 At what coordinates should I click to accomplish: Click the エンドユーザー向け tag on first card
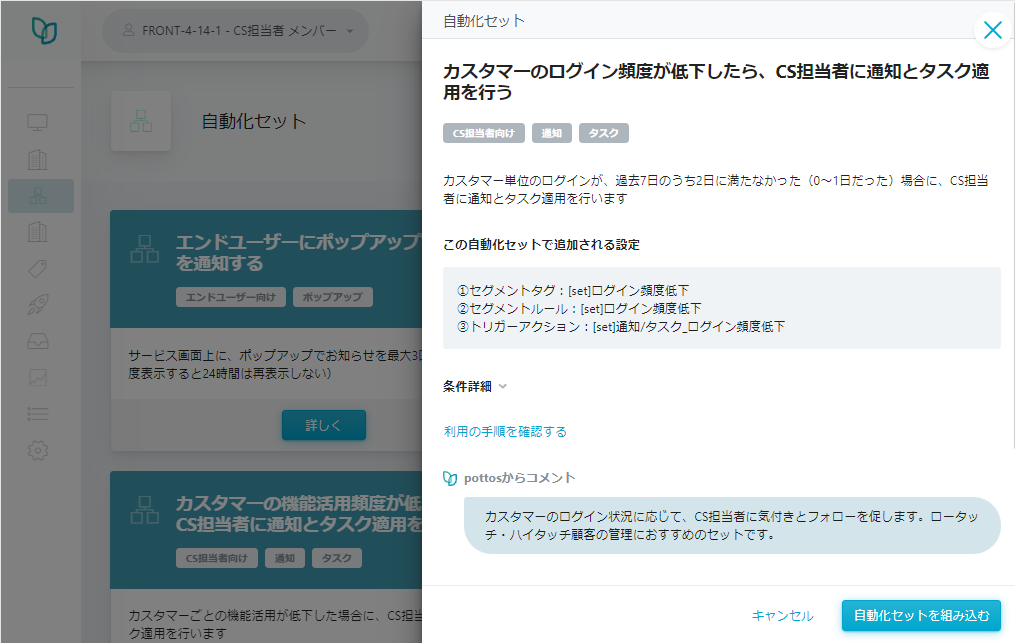[x=230, y=297]
